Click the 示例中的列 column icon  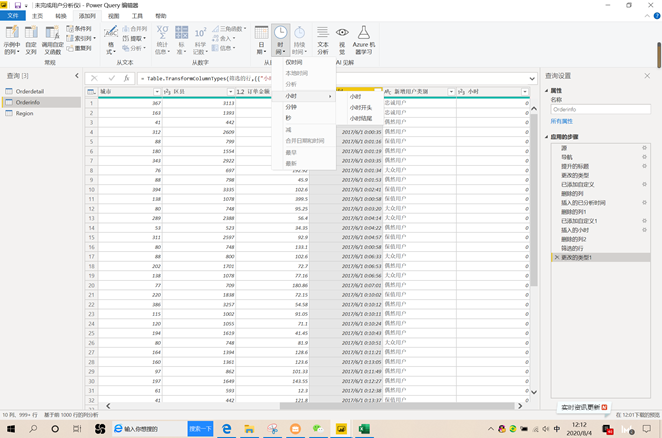(12, 33)
